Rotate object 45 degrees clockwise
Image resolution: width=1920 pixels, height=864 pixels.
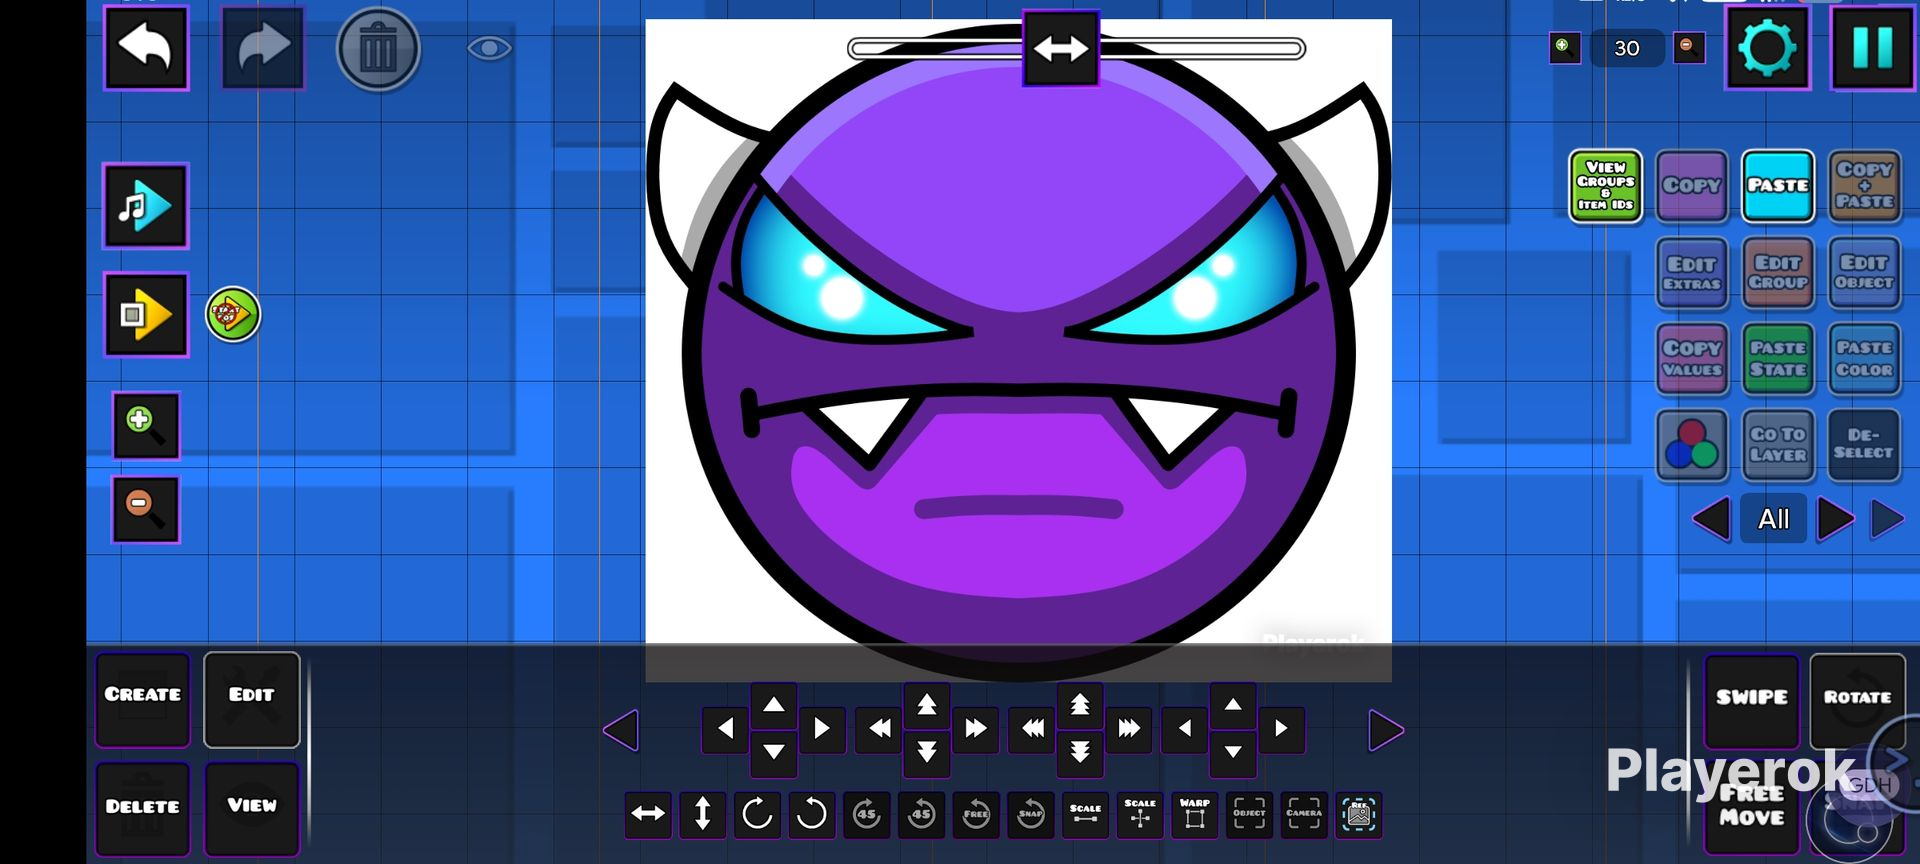[867, 814]
